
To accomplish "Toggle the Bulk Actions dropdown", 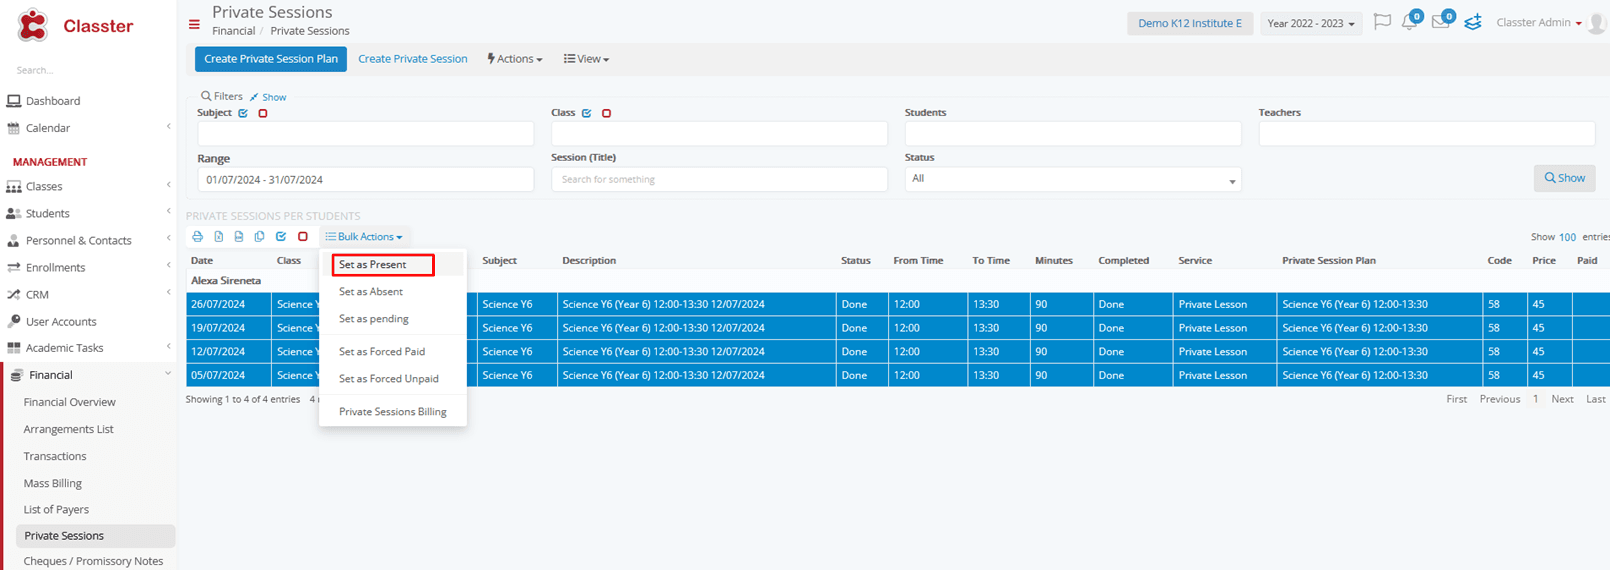I will click(x=364, y=237).
